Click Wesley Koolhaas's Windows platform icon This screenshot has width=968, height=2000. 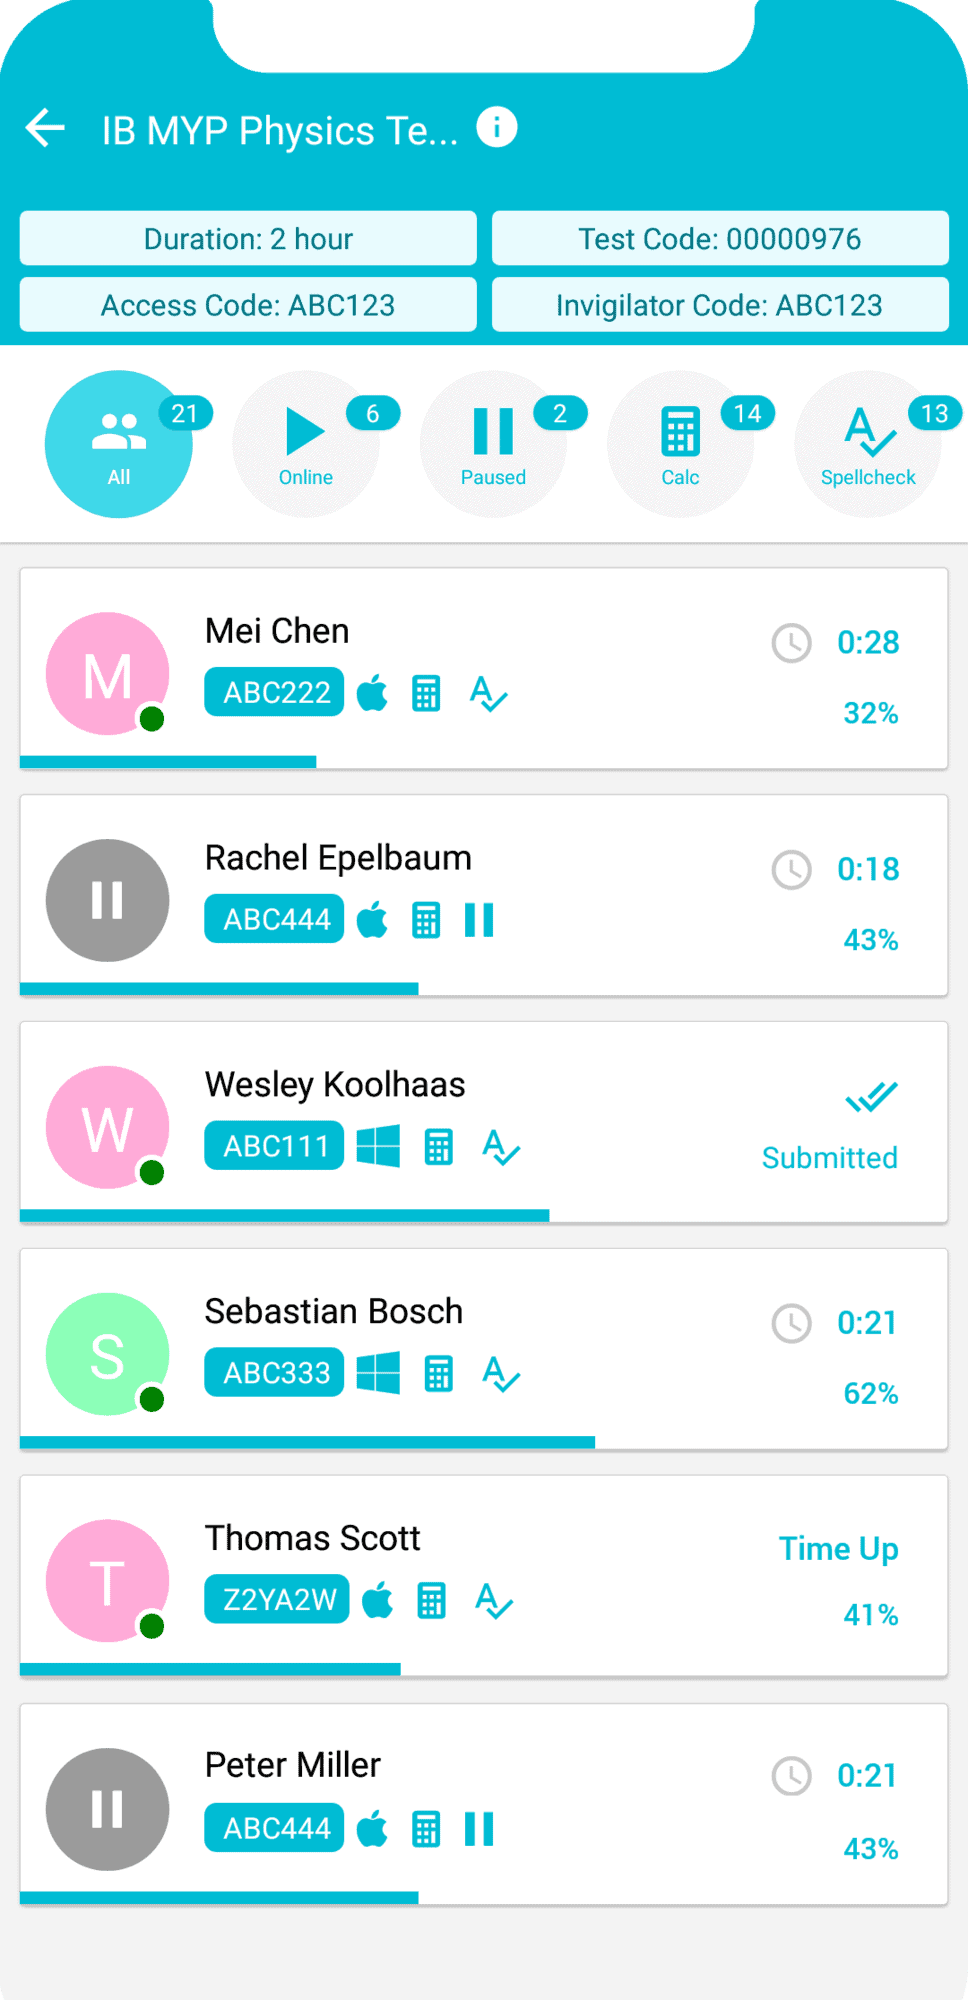(378, 1146)
